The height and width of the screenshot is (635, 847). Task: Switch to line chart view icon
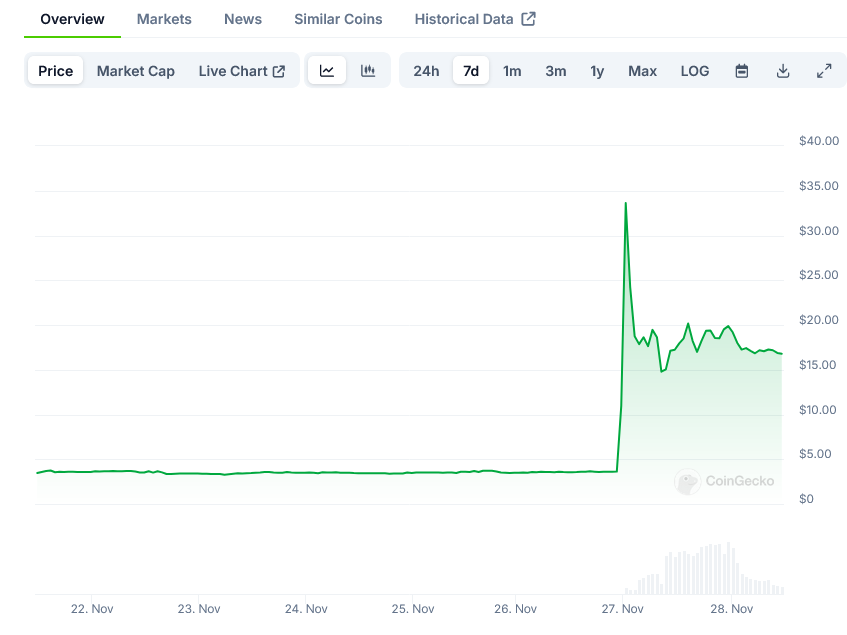click(x=327, y=71)
